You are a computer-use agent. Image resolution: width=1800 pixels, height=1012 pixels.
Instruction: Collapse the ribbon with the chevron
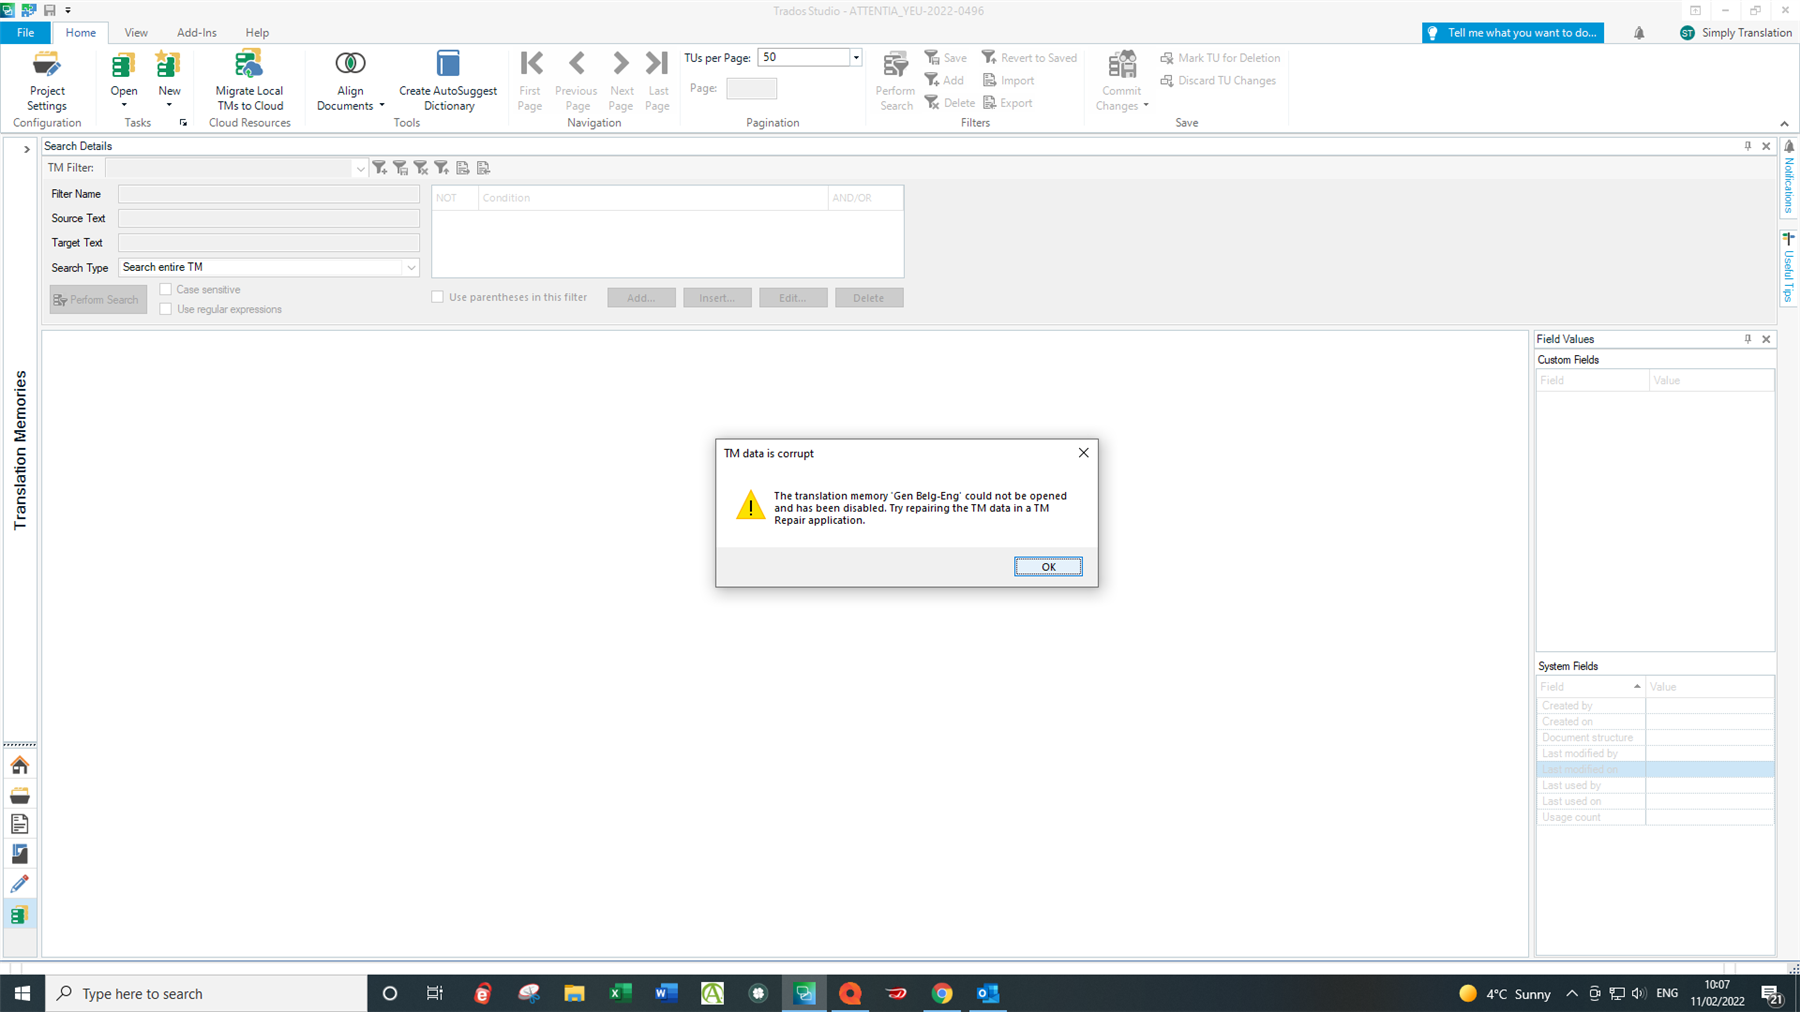coord(1784,124)
